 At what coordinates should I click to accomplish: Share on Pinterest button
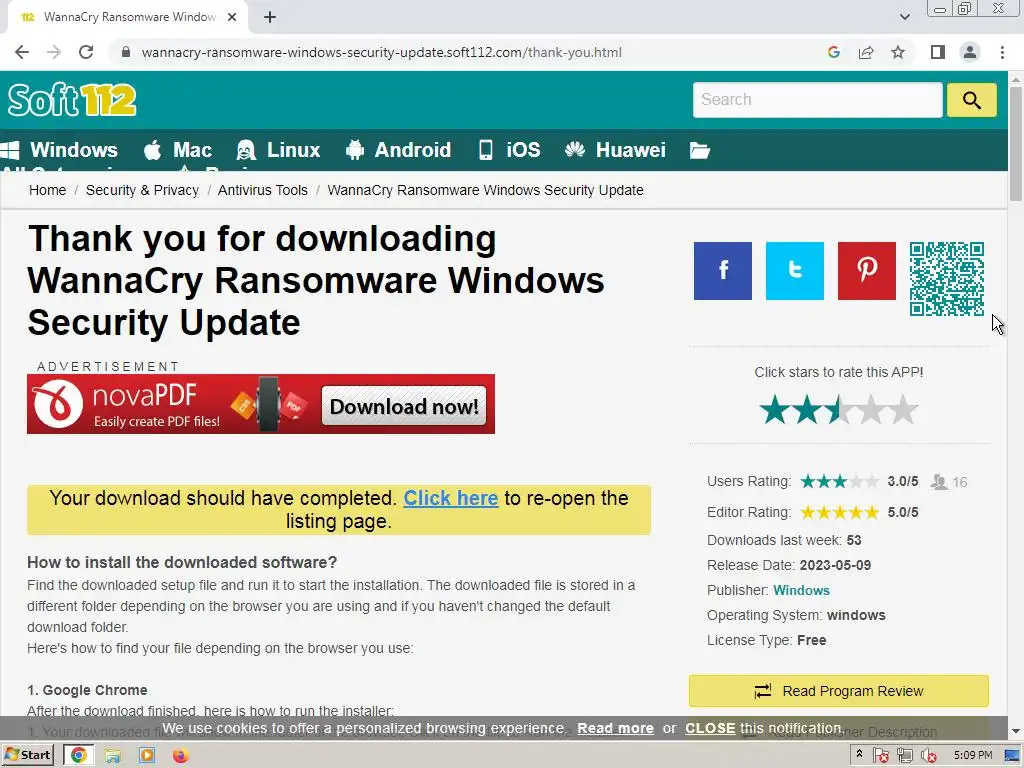point(867,271)
